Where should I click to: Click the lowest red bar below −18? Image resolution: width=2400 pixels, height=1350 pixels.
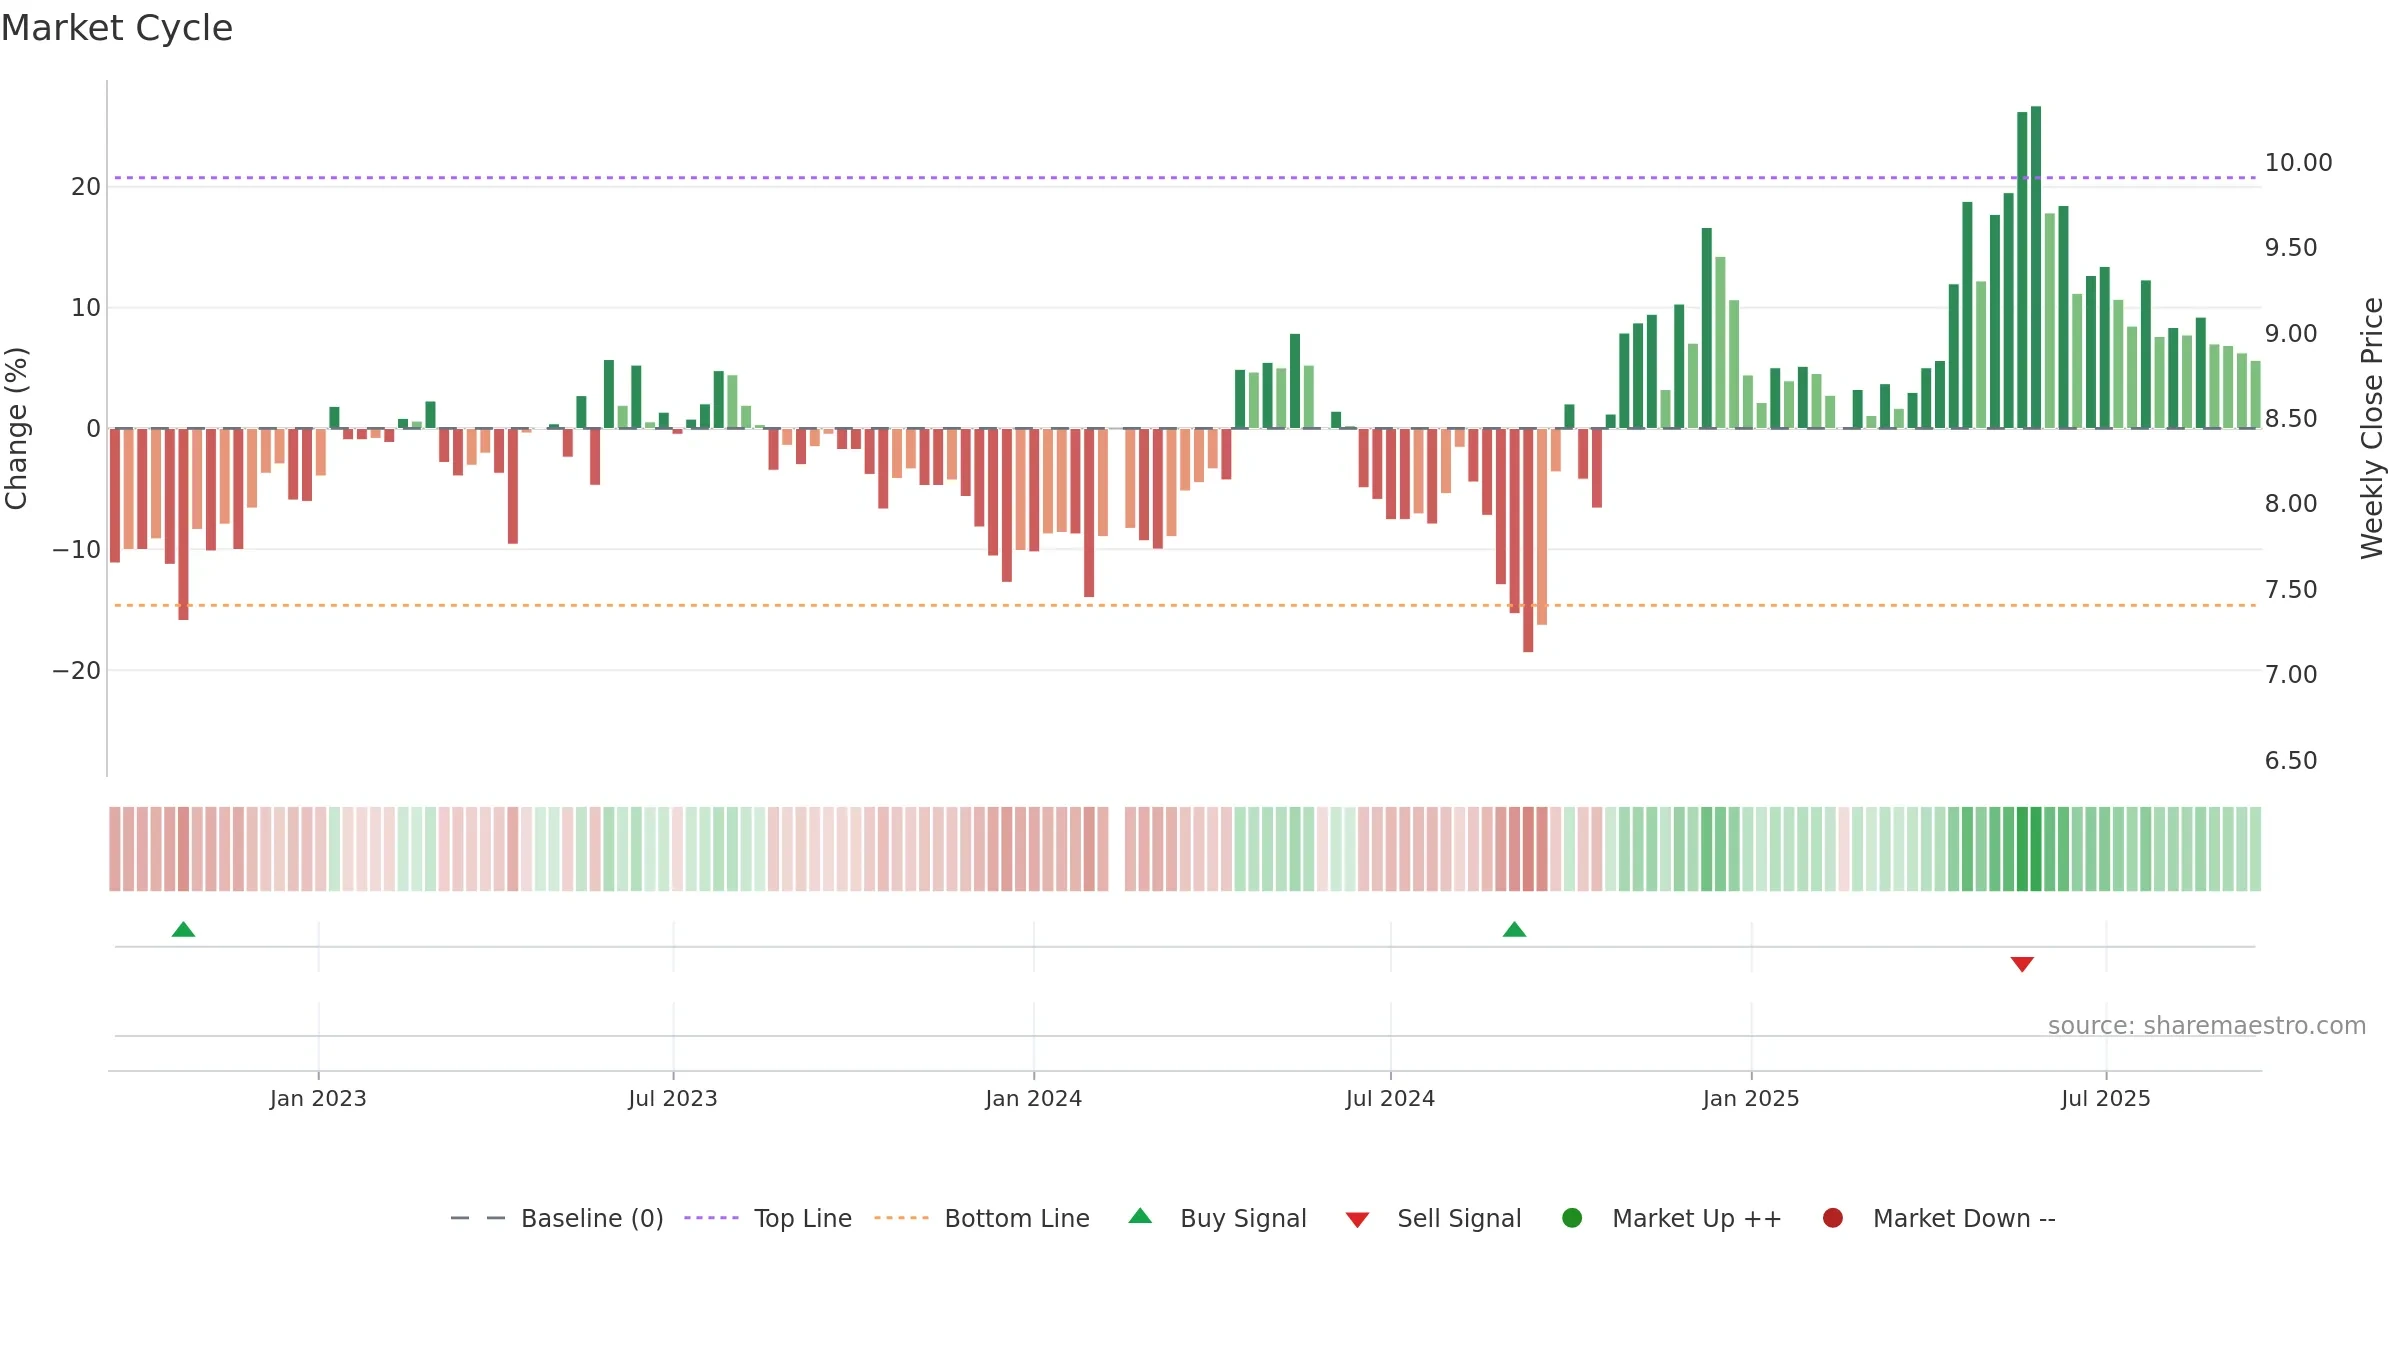(1528, 540)
